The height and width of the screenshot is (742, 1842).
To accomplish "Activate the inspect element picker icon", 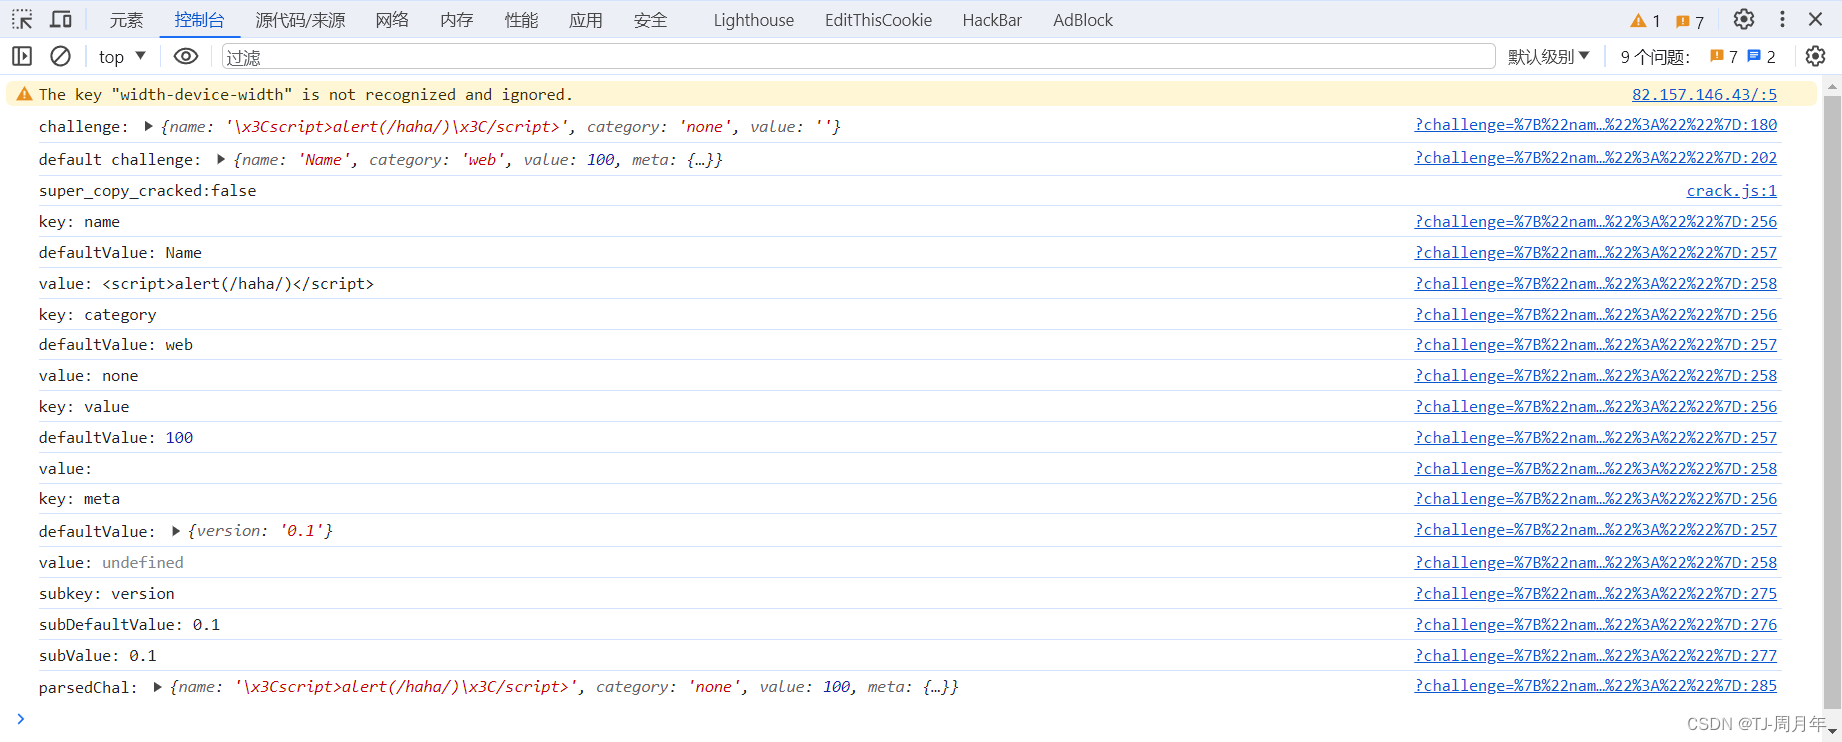I will tap(22, 19).
